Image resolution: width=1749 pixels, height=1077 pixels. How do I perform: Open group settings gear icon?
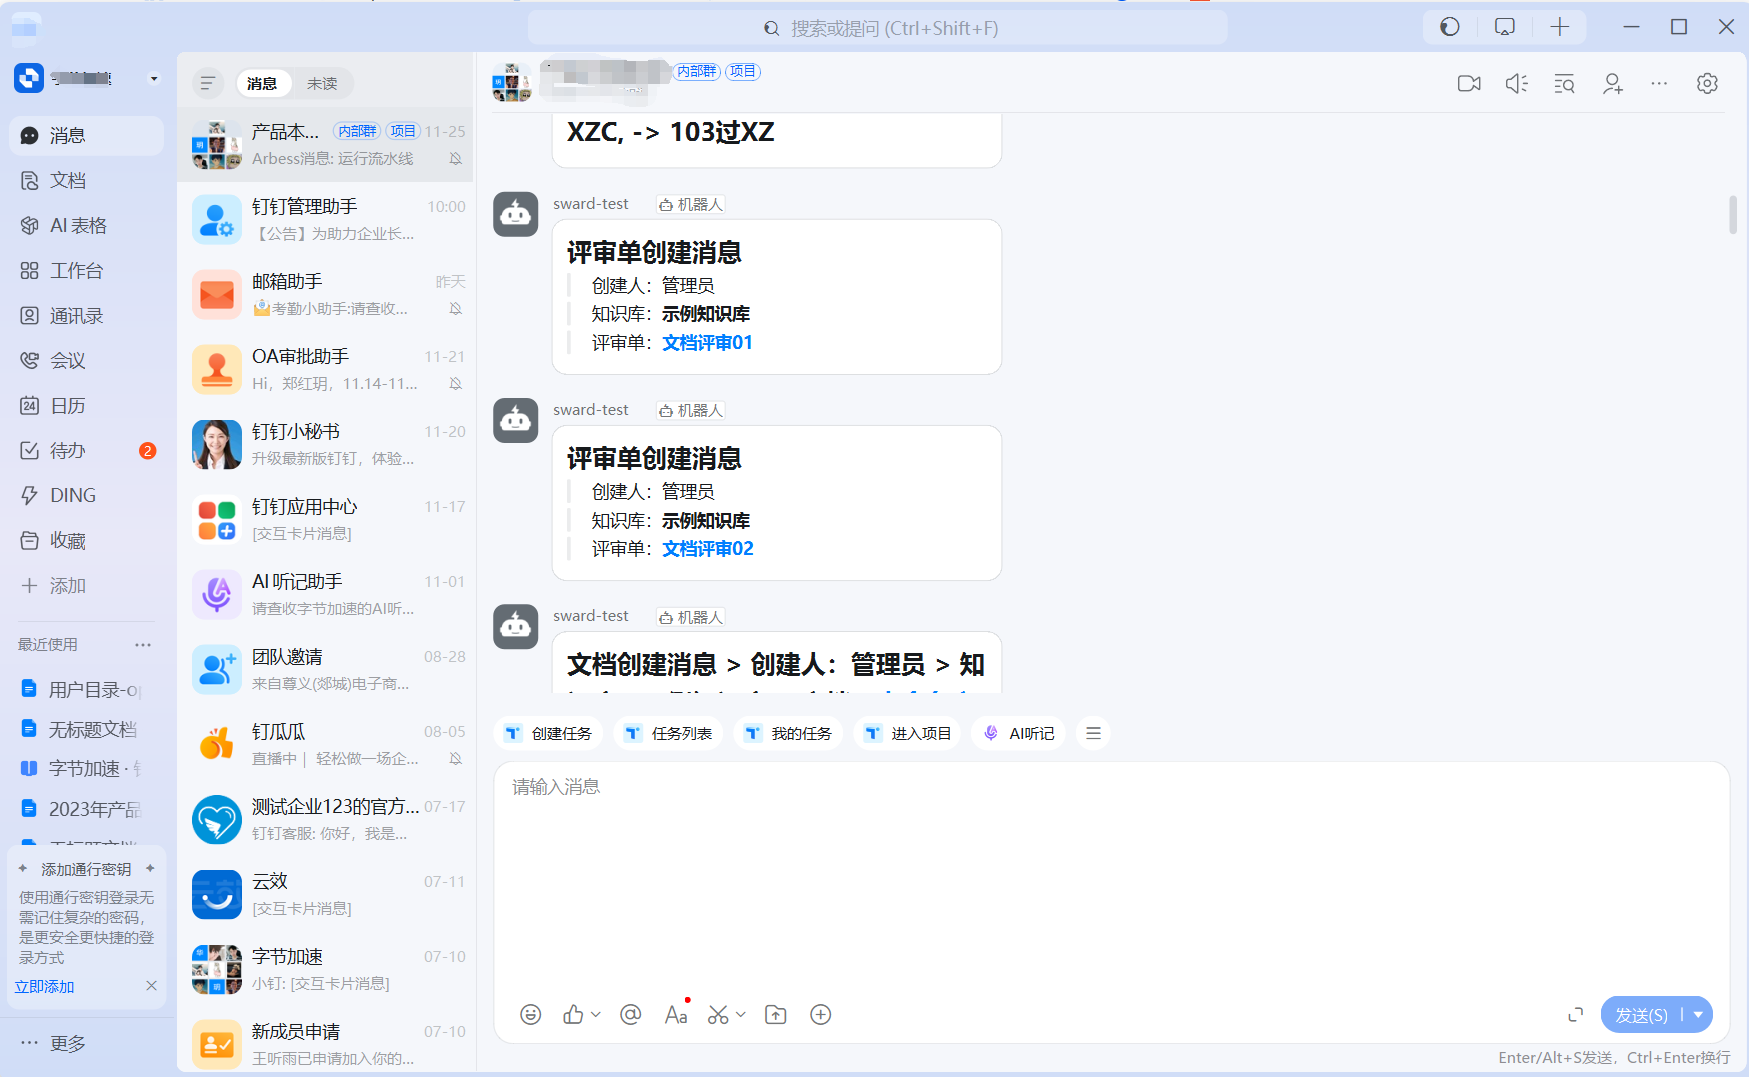[x=1707, y=84]
